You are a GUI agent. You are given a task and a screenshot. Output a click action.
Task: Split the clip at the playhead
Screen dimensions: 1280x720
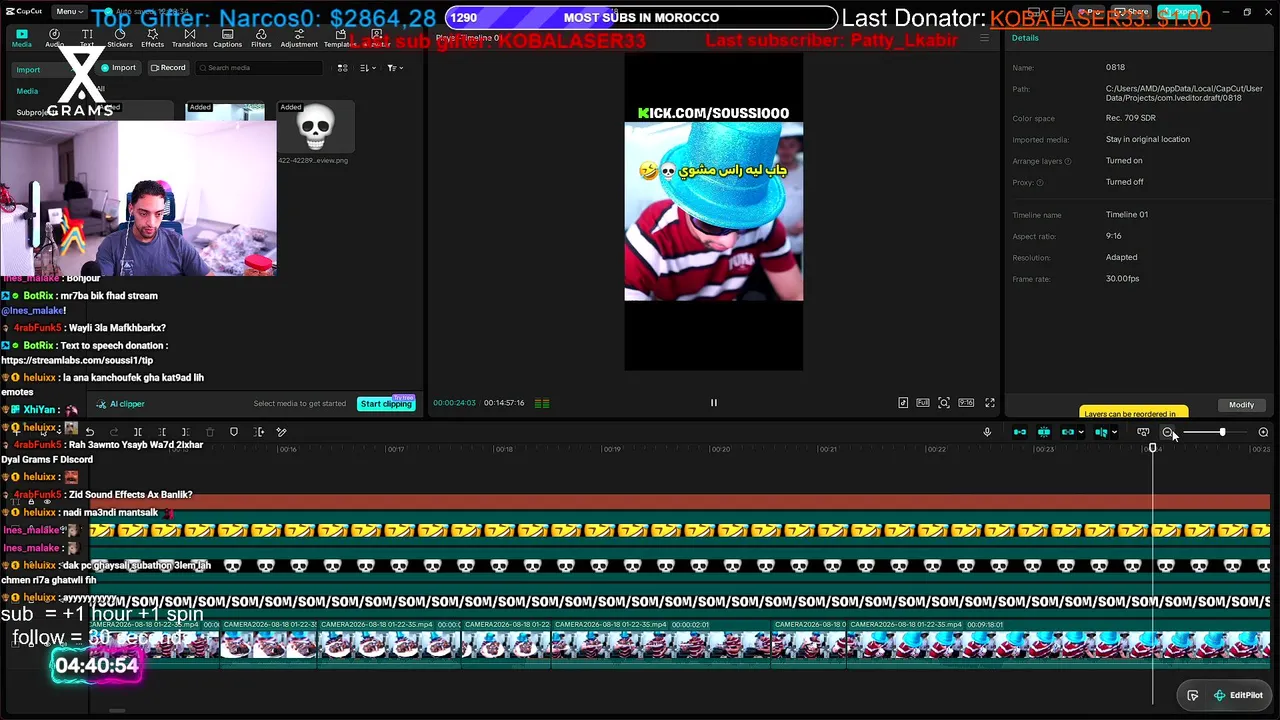pos(138,432)
